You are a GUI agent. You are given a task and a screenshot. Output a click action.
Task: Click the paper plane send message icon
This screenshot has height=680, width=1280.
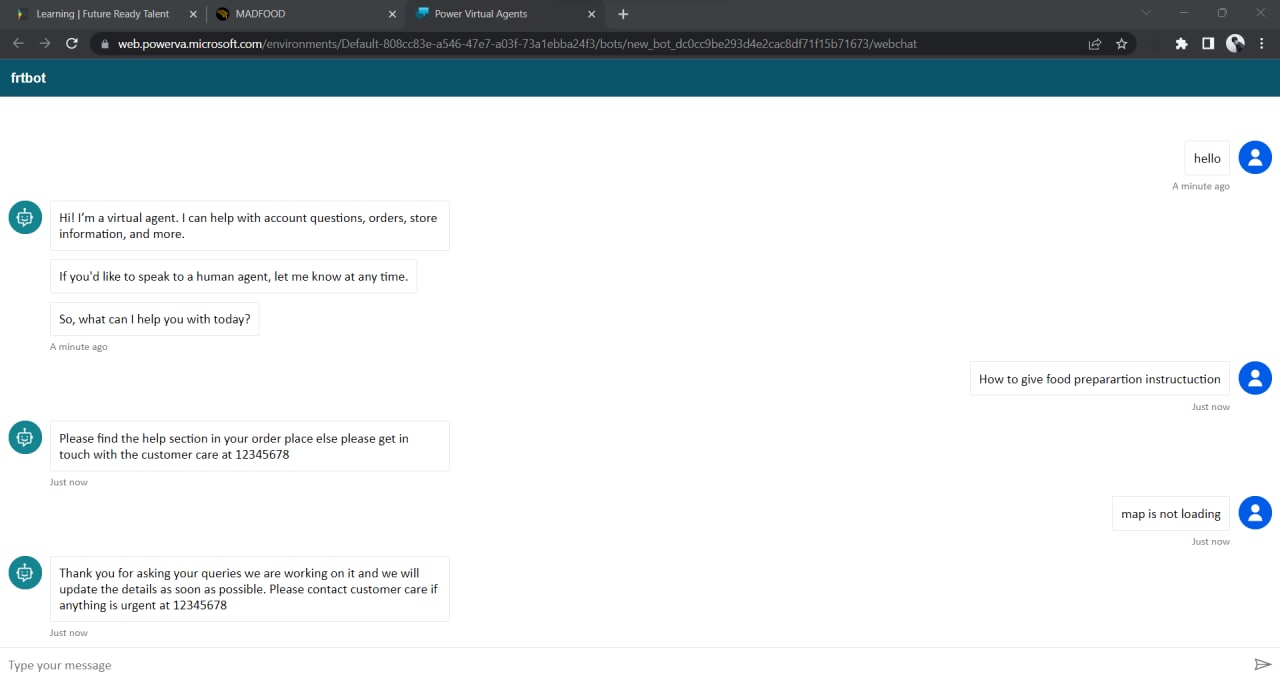pyautogui.click(x=1262, y=664)
